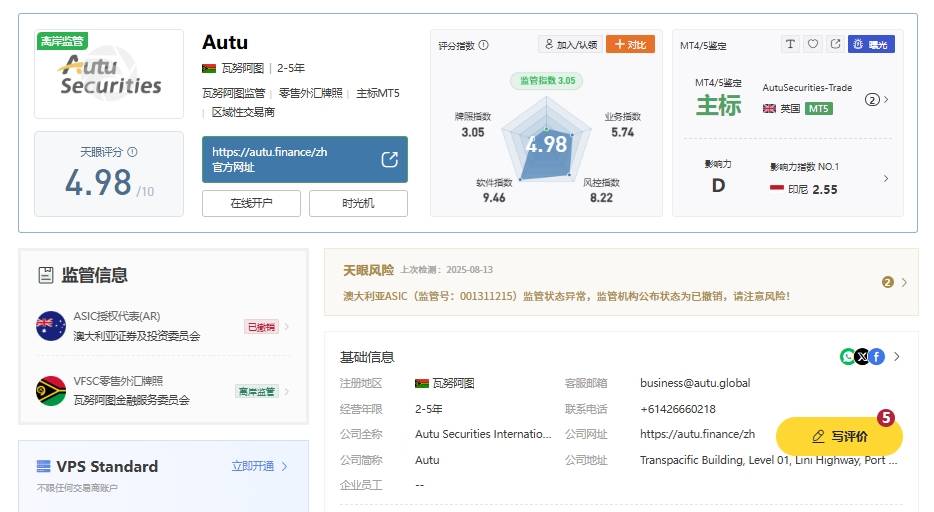Screen dimensions: 934x512
Task: Expand 基础信息 chevron beside social icons
Action: pyautogui.click(x=897, y=357)
